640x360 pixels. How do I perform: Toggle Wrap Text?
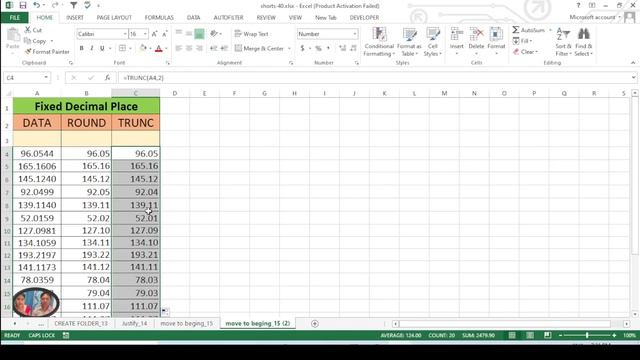coord(251,34)
